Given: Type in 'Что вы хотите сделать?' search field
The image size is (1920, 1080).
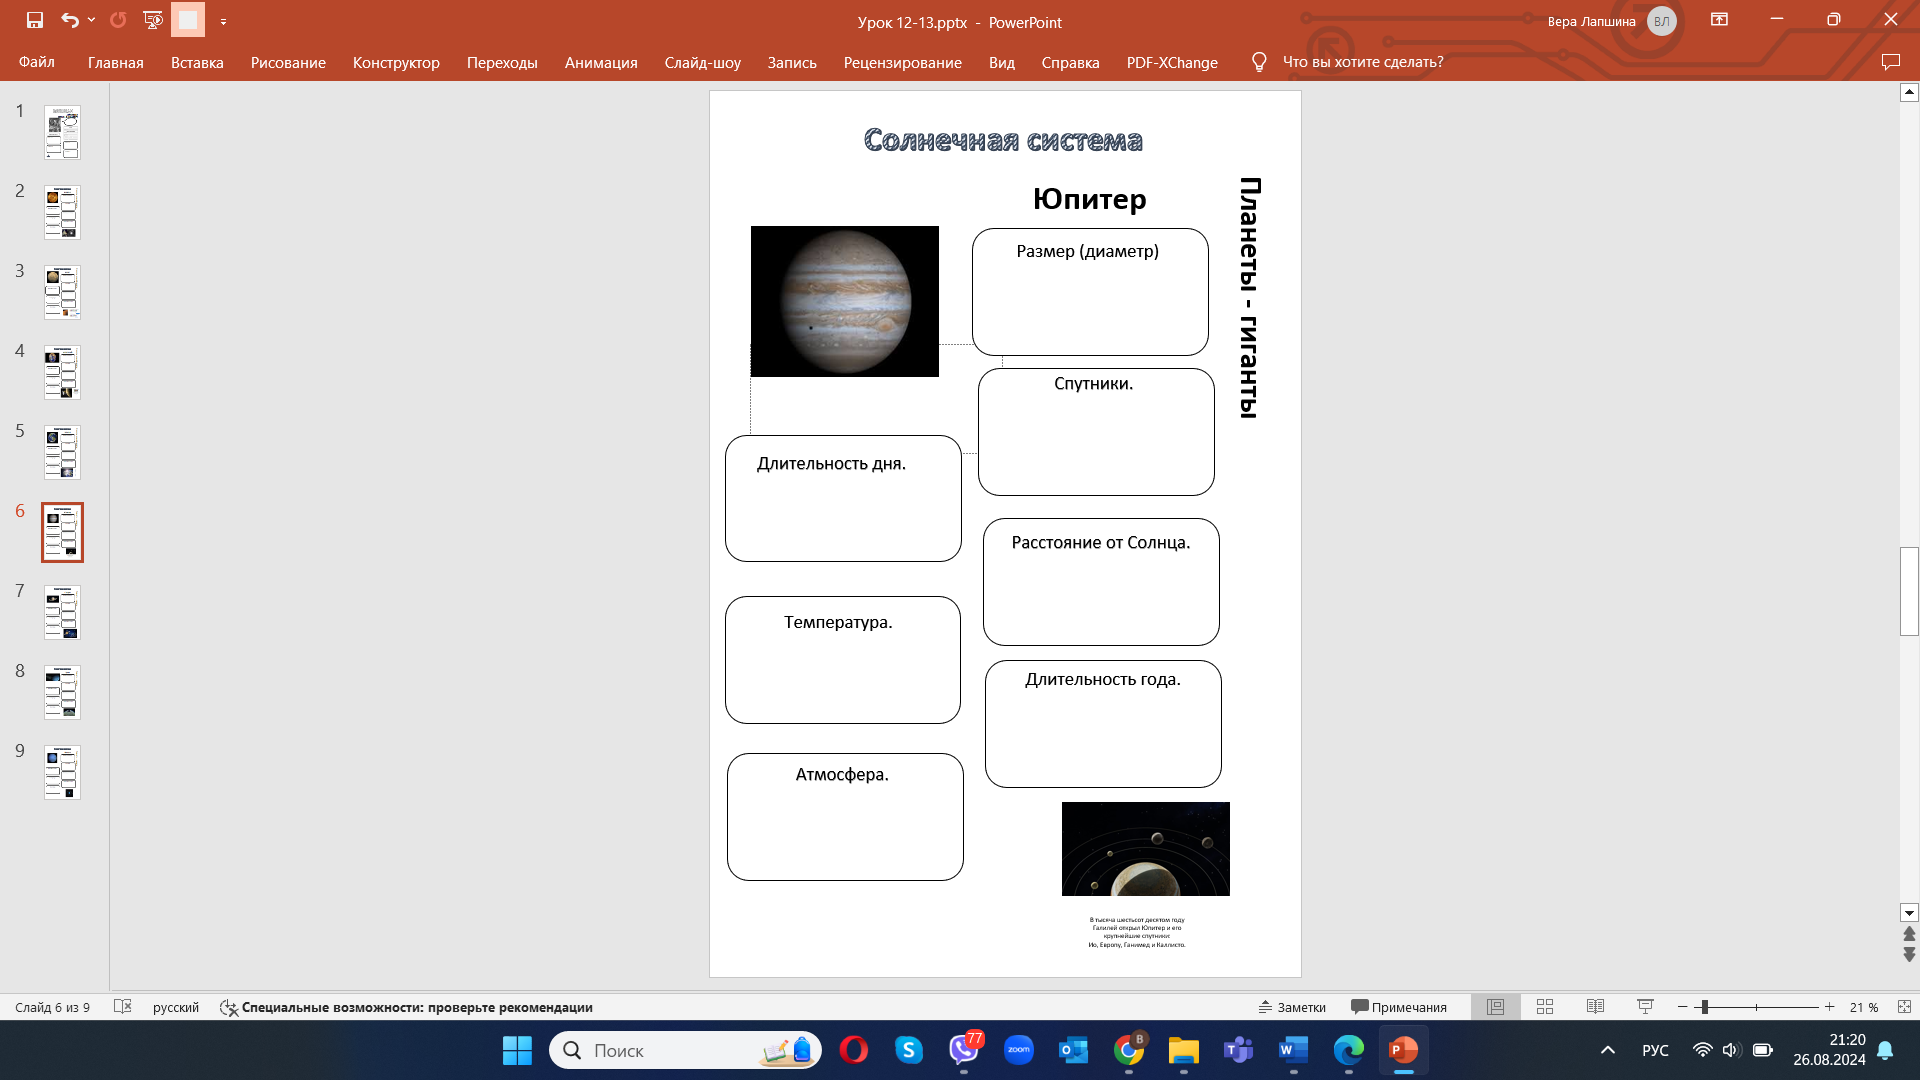Looking at the screenshot, I should pos(1363,62).
